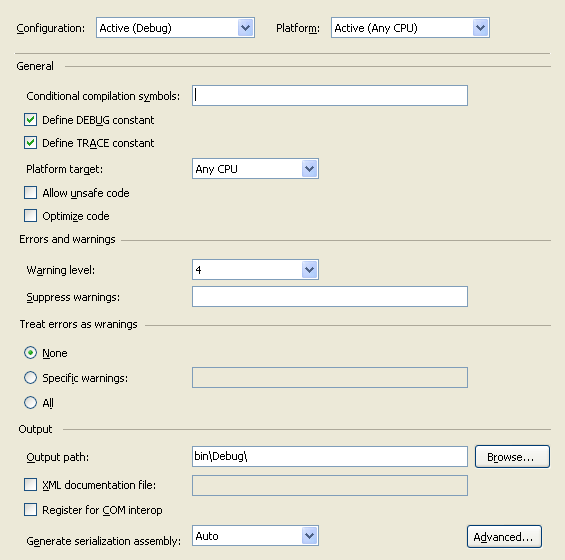Select the Specific warnings radio option
This screenshot has height=560, width=565.
(31, 378)
